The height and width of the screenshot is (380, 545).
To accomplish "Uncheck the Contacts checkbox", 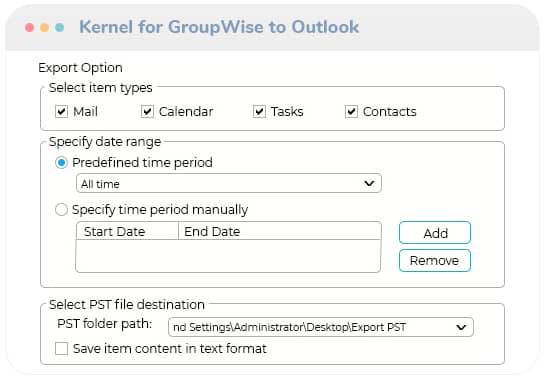I will coord(351,112).
